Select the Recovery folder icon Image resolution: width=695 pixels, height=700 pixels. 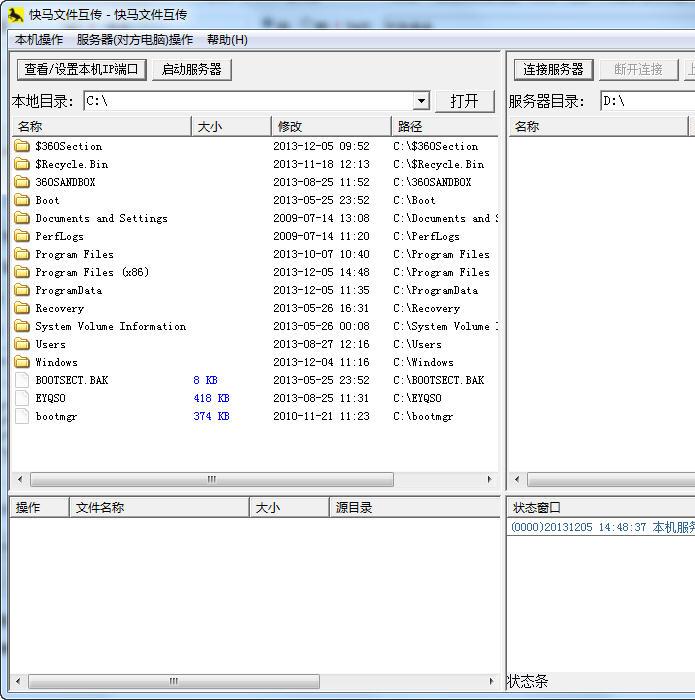pyautogui.click(x=22, y=308)
